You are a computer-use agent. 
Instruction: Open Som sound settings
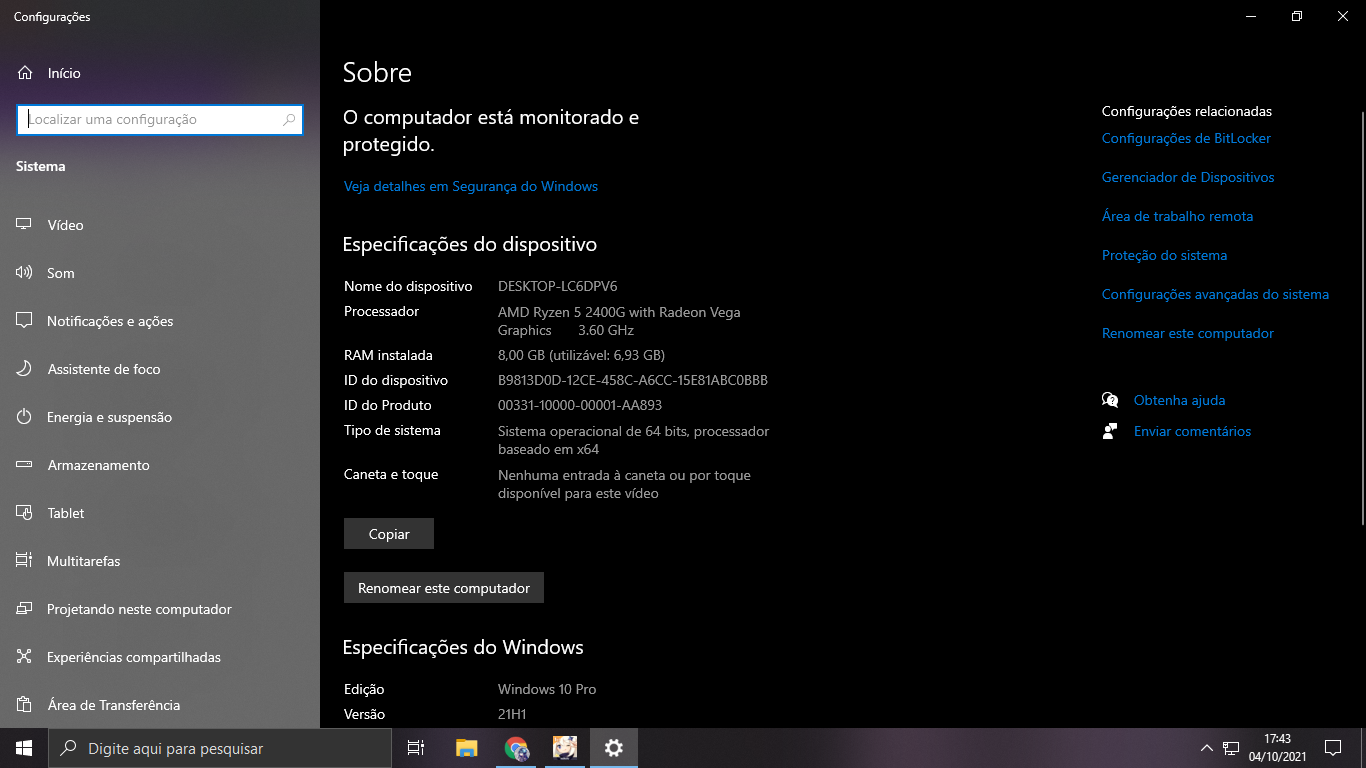click(160, 273)
